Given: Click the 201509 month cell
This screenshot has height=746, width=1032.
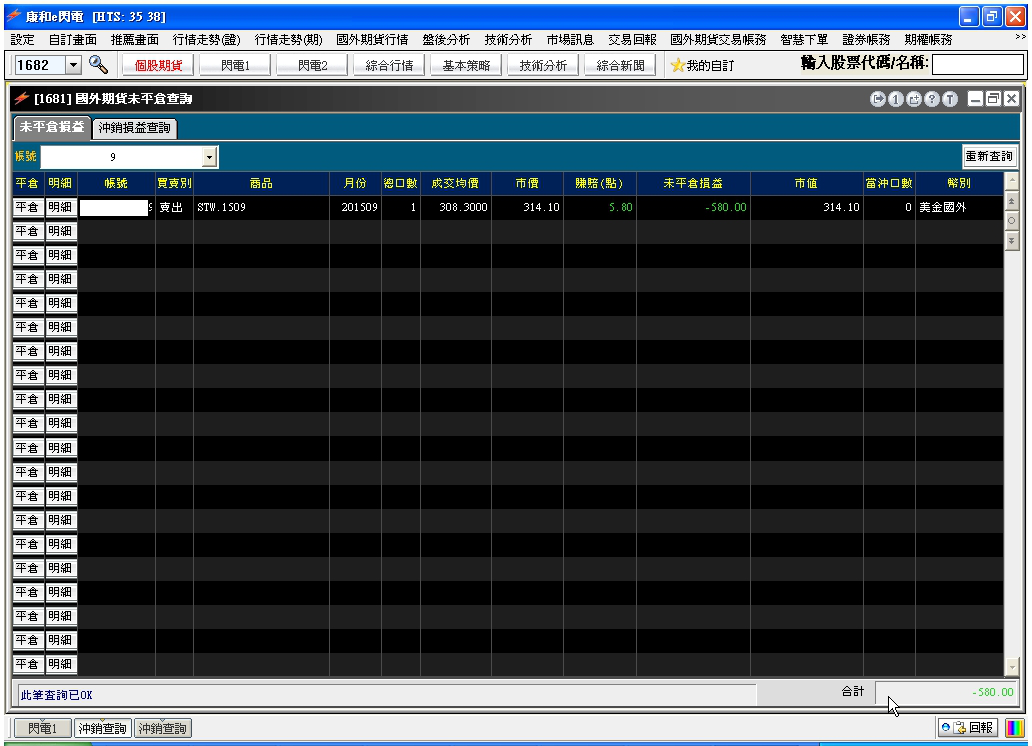Looking at the screenshot, I should point(355,207).
